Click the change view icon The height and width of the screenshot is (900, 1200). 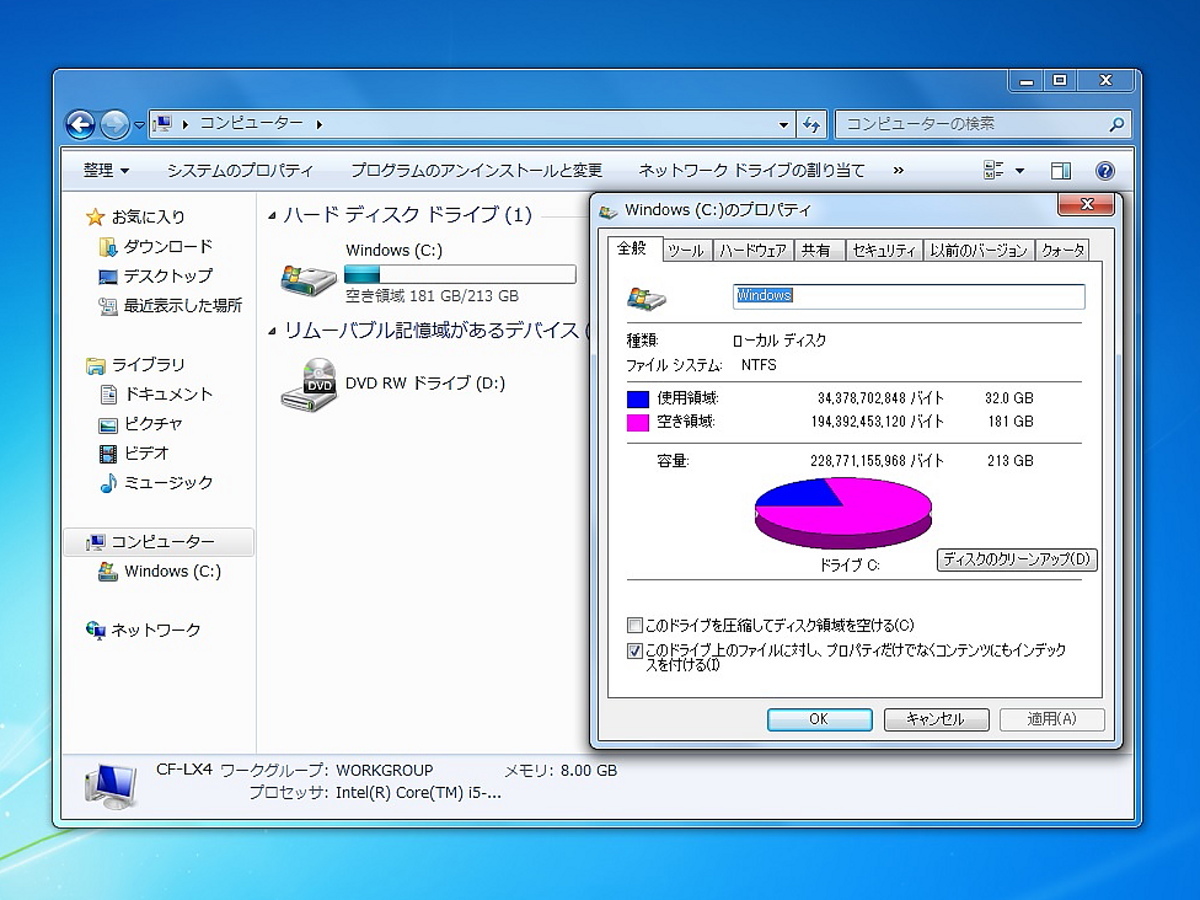click(993, 171)
